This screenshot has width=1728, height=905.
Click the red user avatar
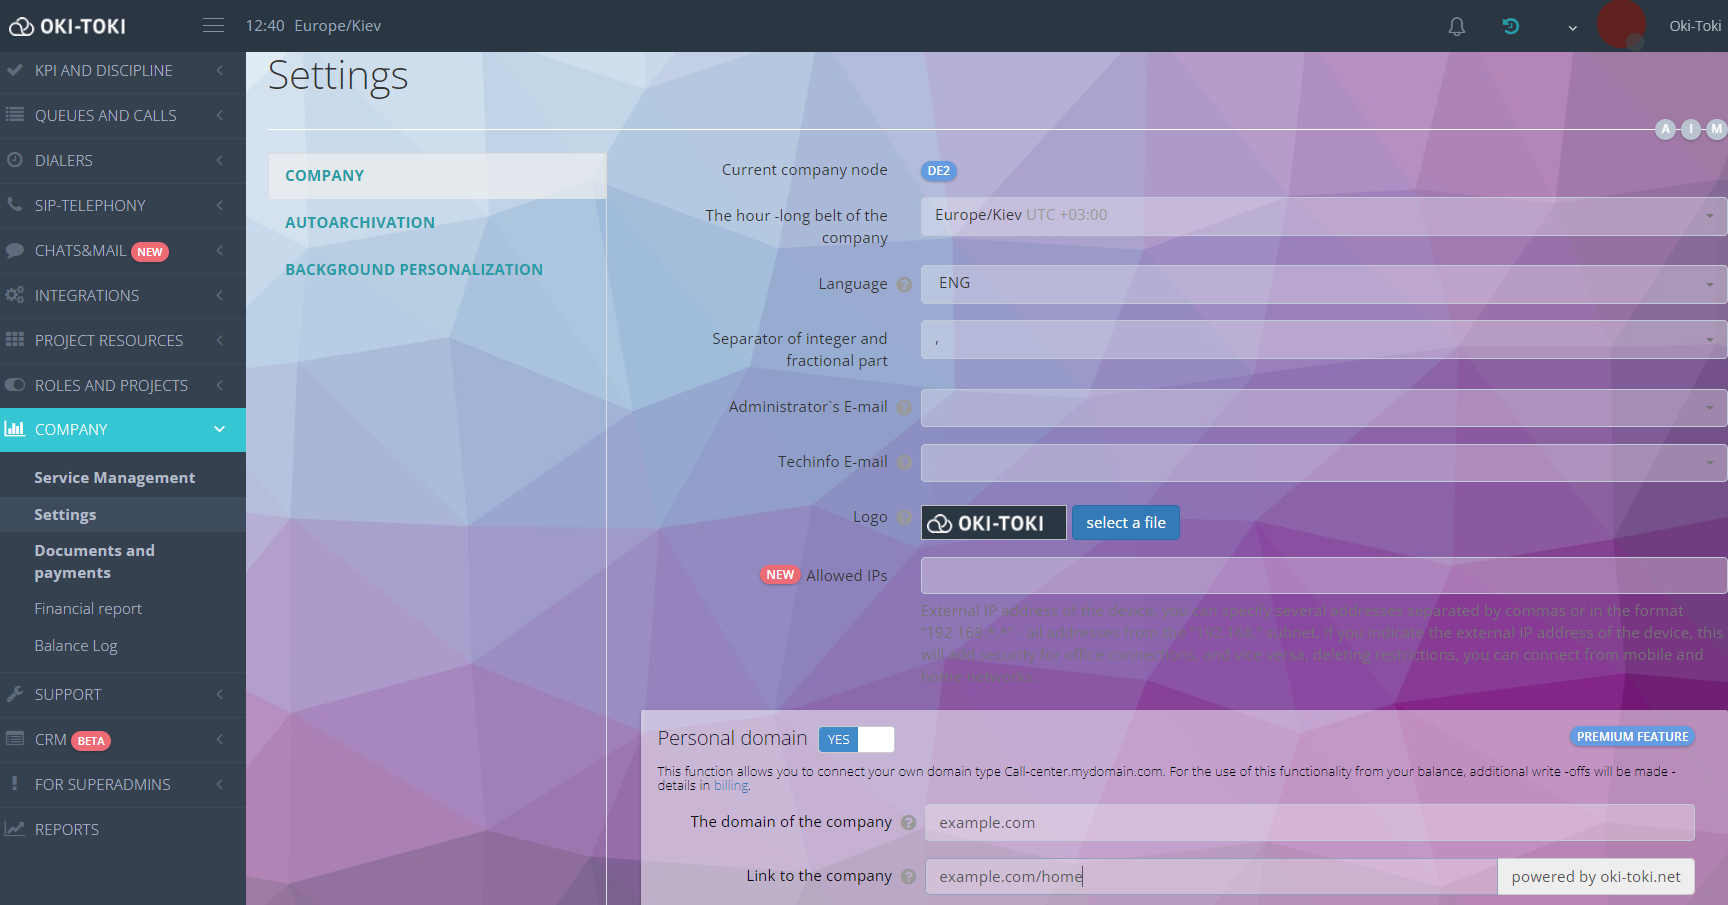coord(1621,24)
